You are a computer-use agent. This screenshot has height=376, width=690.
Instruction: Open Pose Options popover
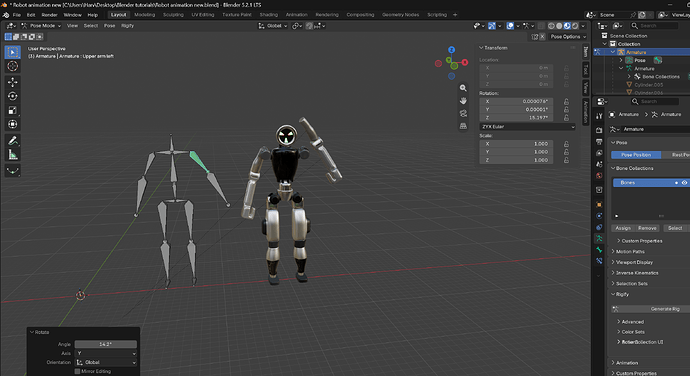pyautogui.click(x=568, y=37)
